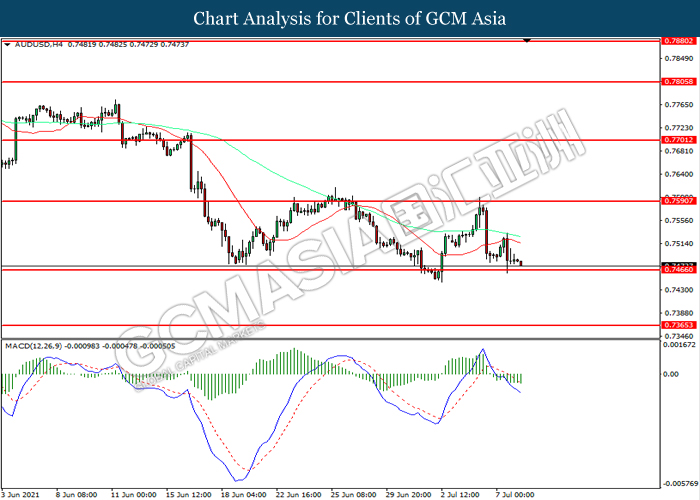The width and height of the screenshot is (700, 500).
Task: Click the MACD(12,26,9) indicator label
Action: click(33, 346)
